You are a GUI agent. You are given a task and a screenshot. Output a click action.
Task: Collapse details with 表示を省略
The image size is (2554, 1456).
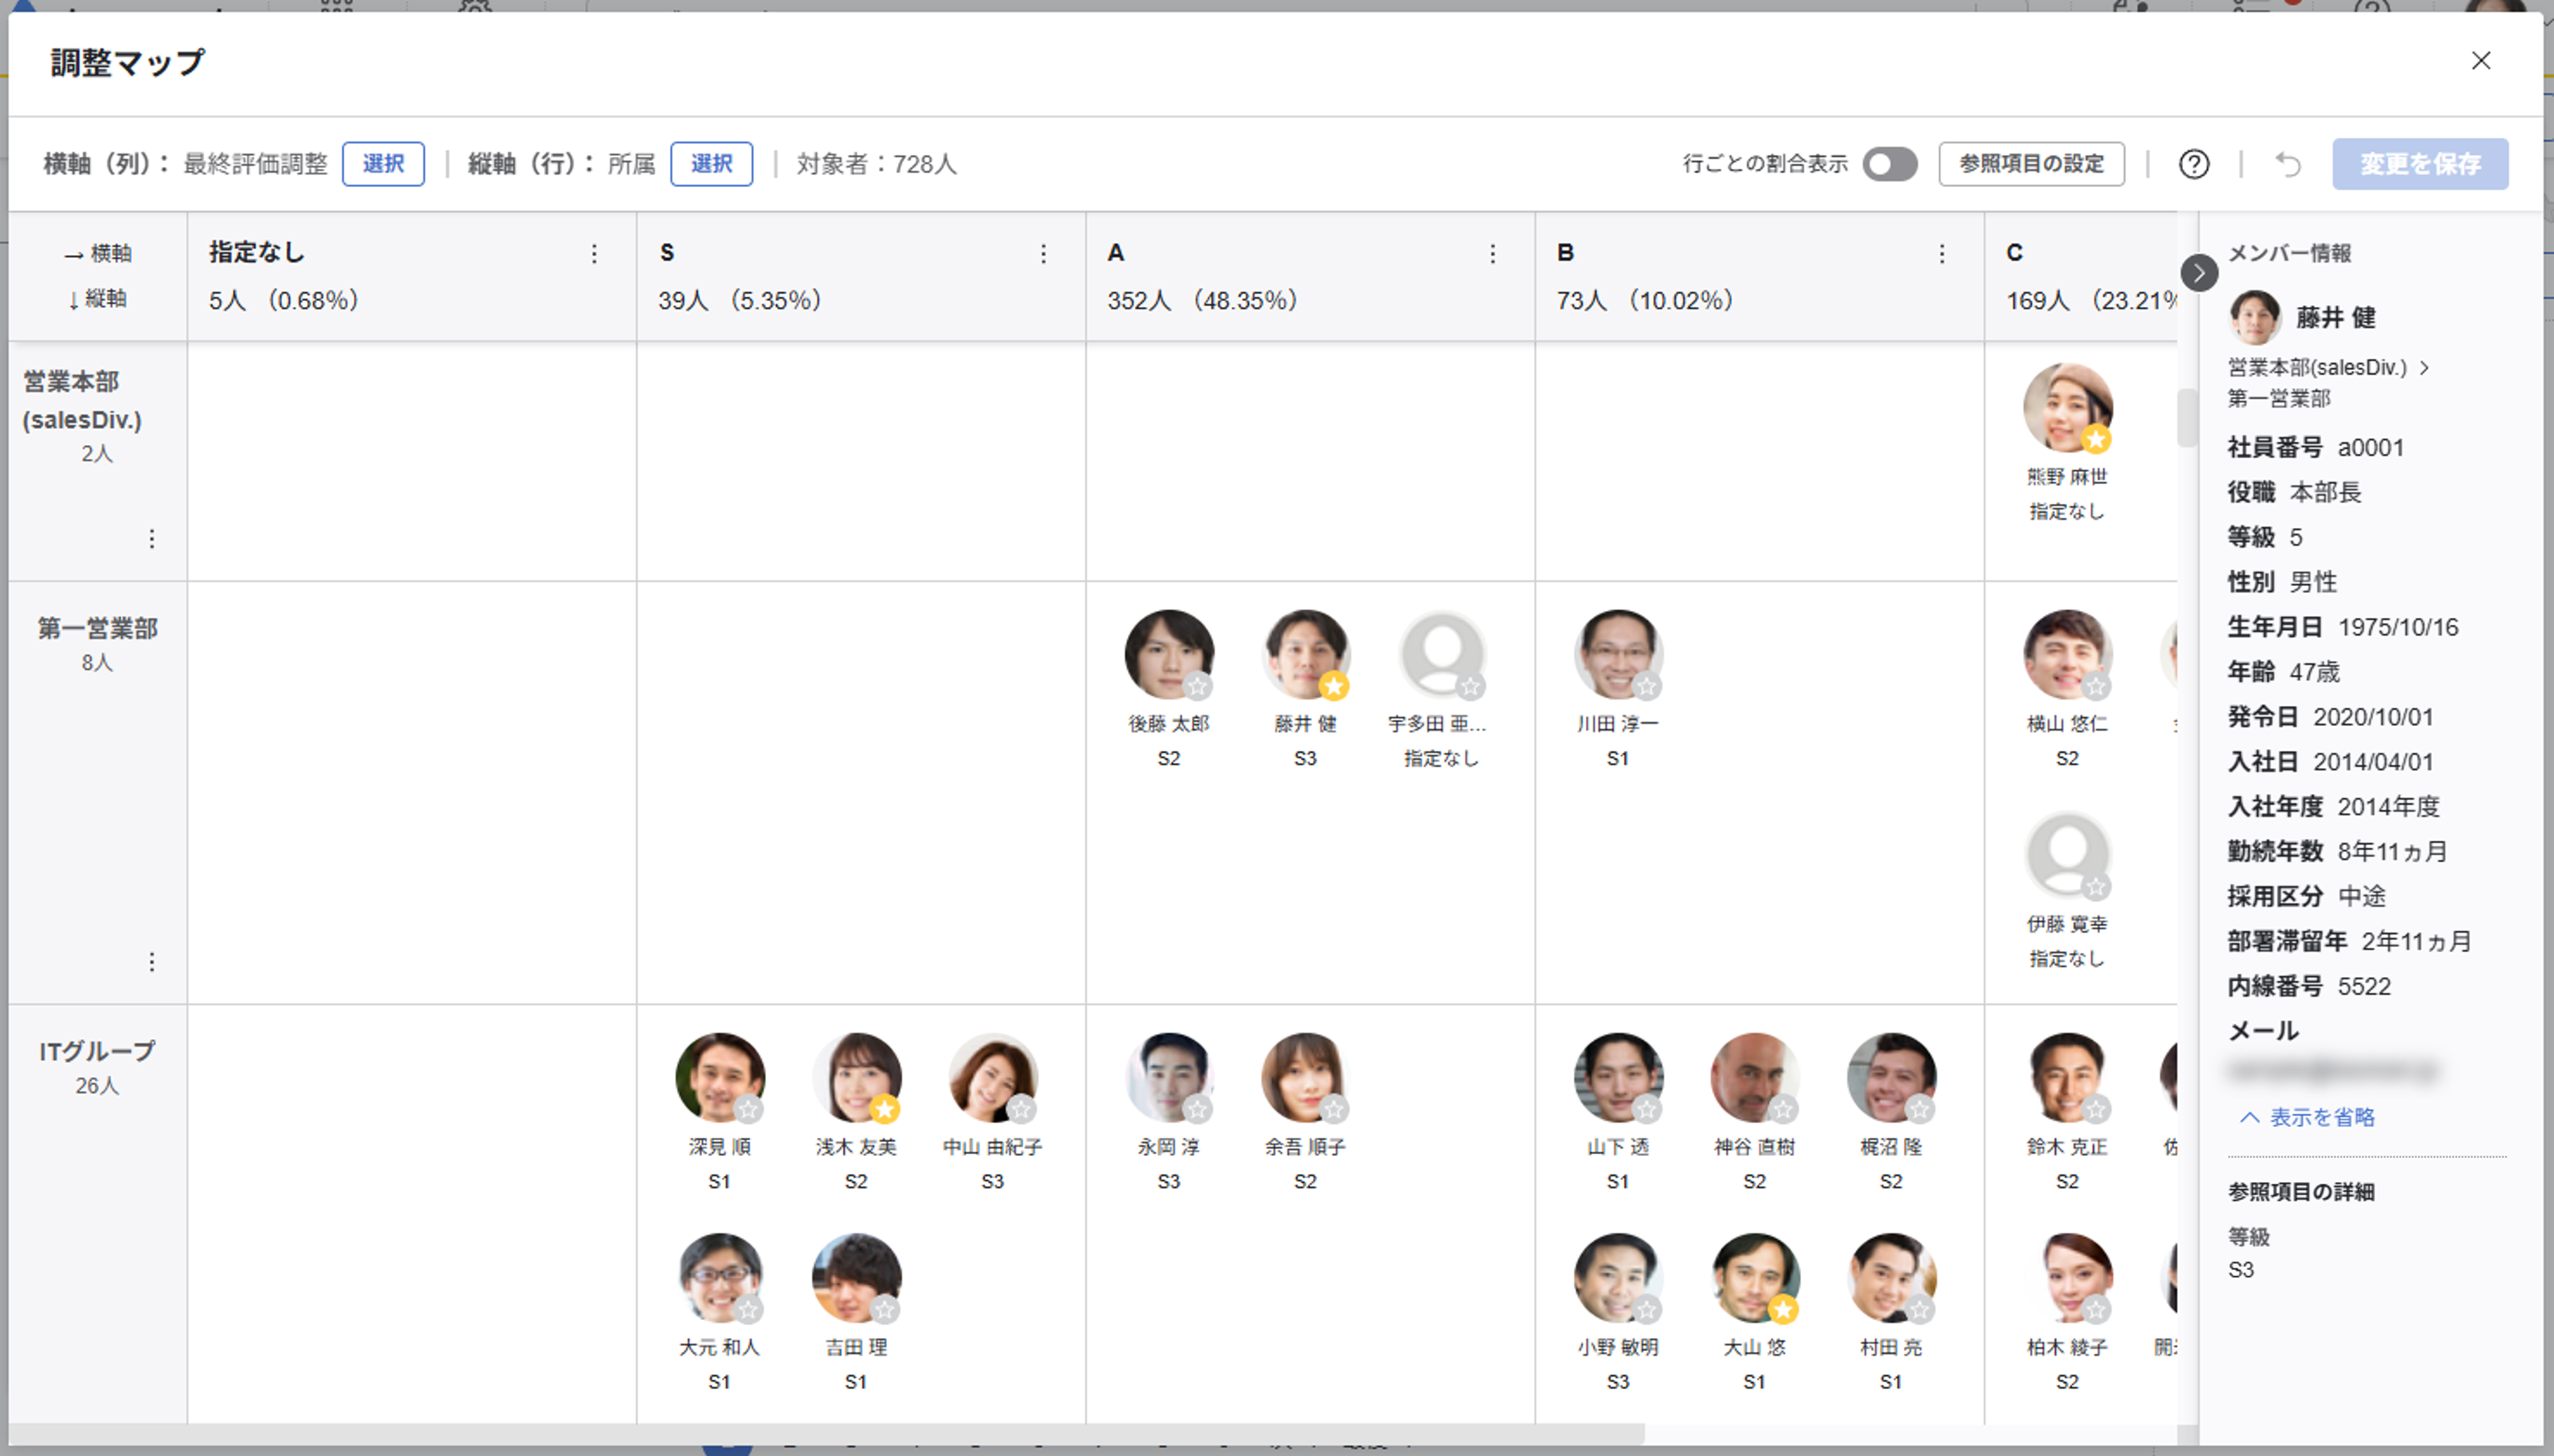2308,1117
